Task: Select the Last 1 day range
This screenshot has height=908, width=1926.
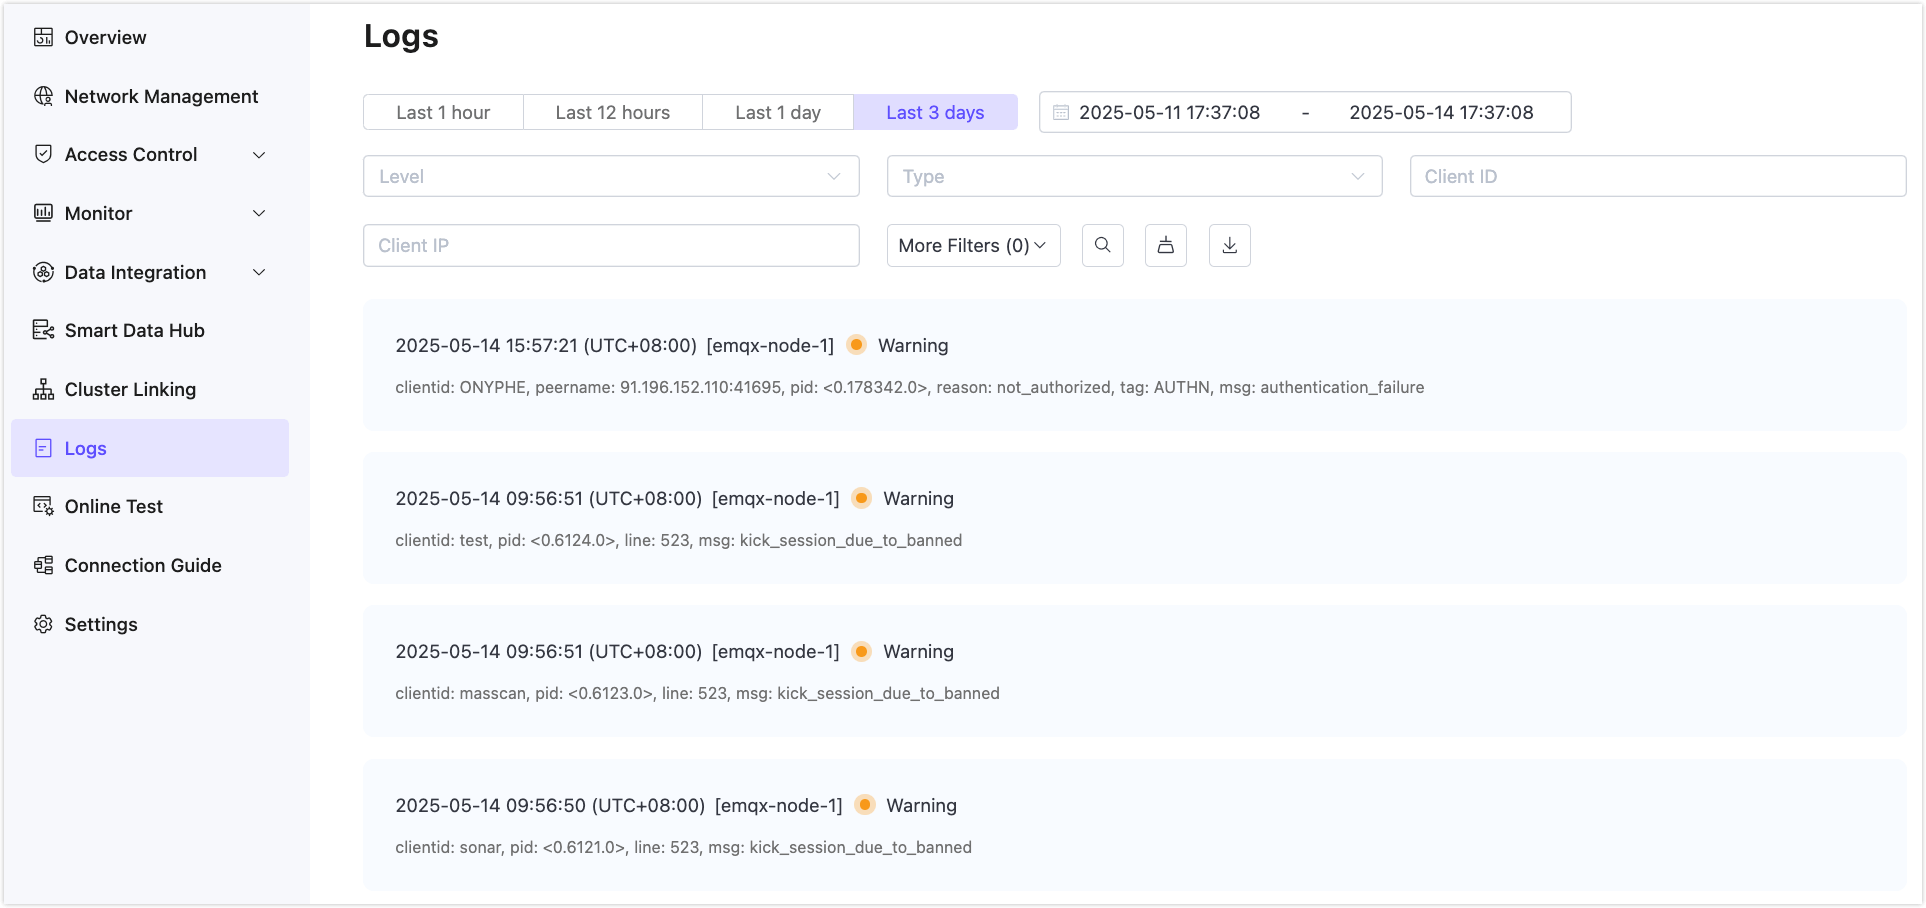Action: click(x=777, y=112)
